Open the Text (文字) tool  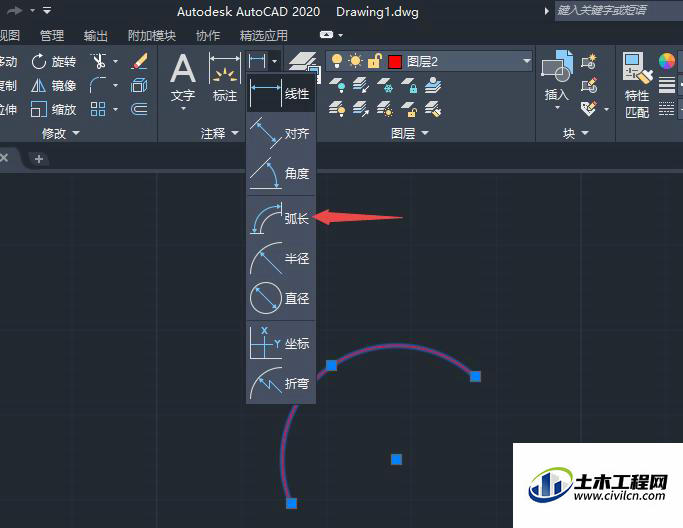coord(183,78)
